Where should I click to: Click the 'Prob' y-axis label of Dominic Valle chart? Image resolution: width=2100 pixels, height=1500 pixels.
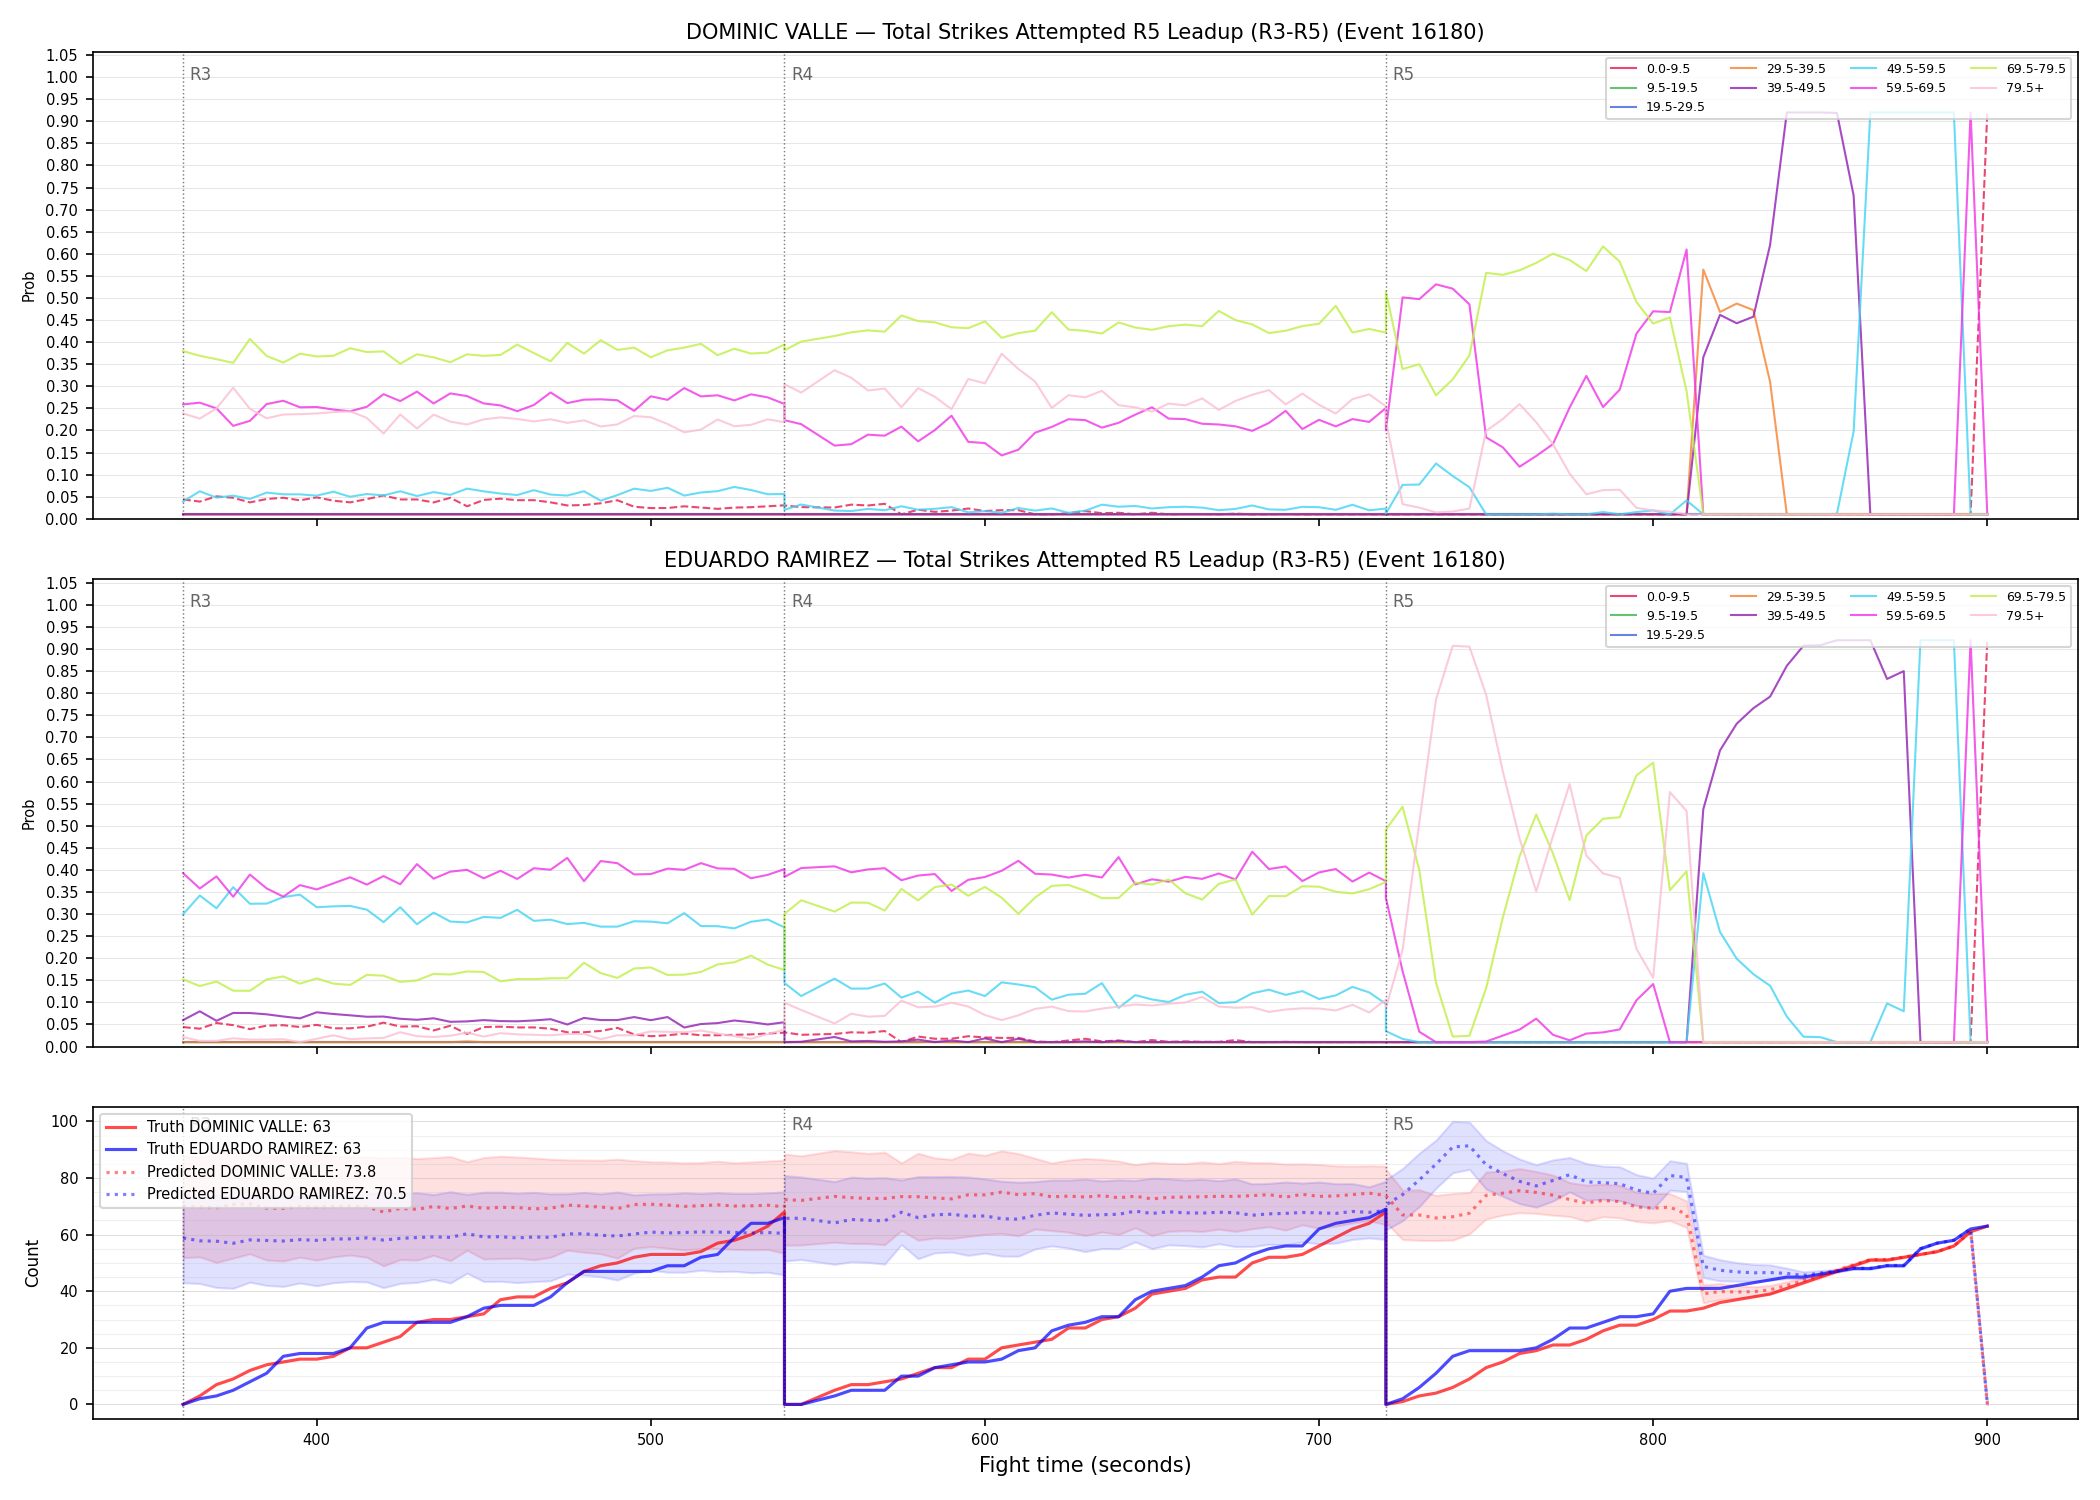29,287
